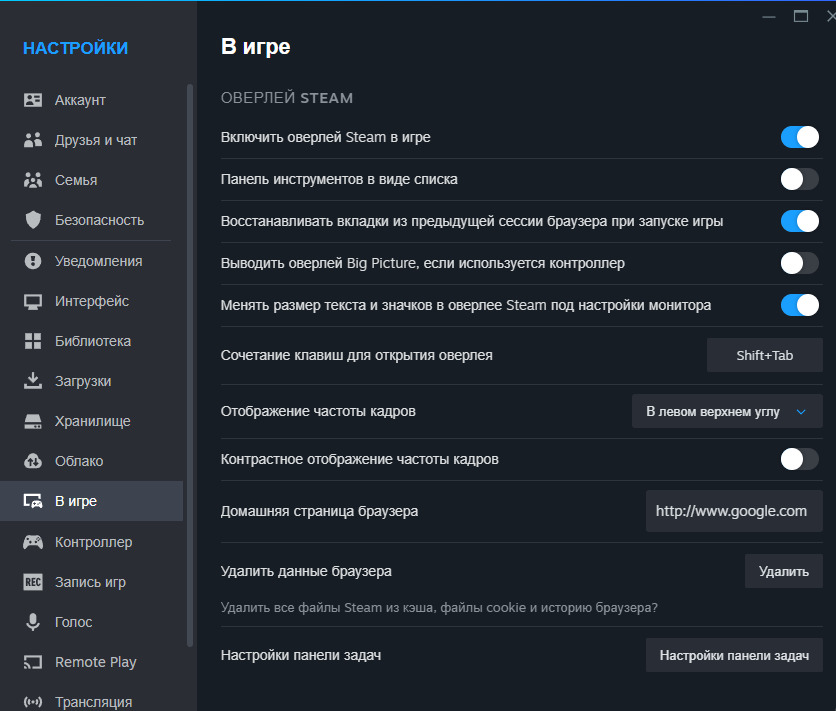The width and height of the screenshot is (836, 711).
Task: Click the Семья family icon
Action: 33,180
